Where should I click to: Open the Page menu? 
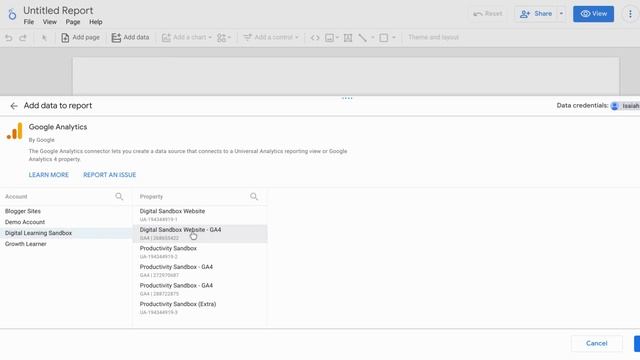(73, 22)
